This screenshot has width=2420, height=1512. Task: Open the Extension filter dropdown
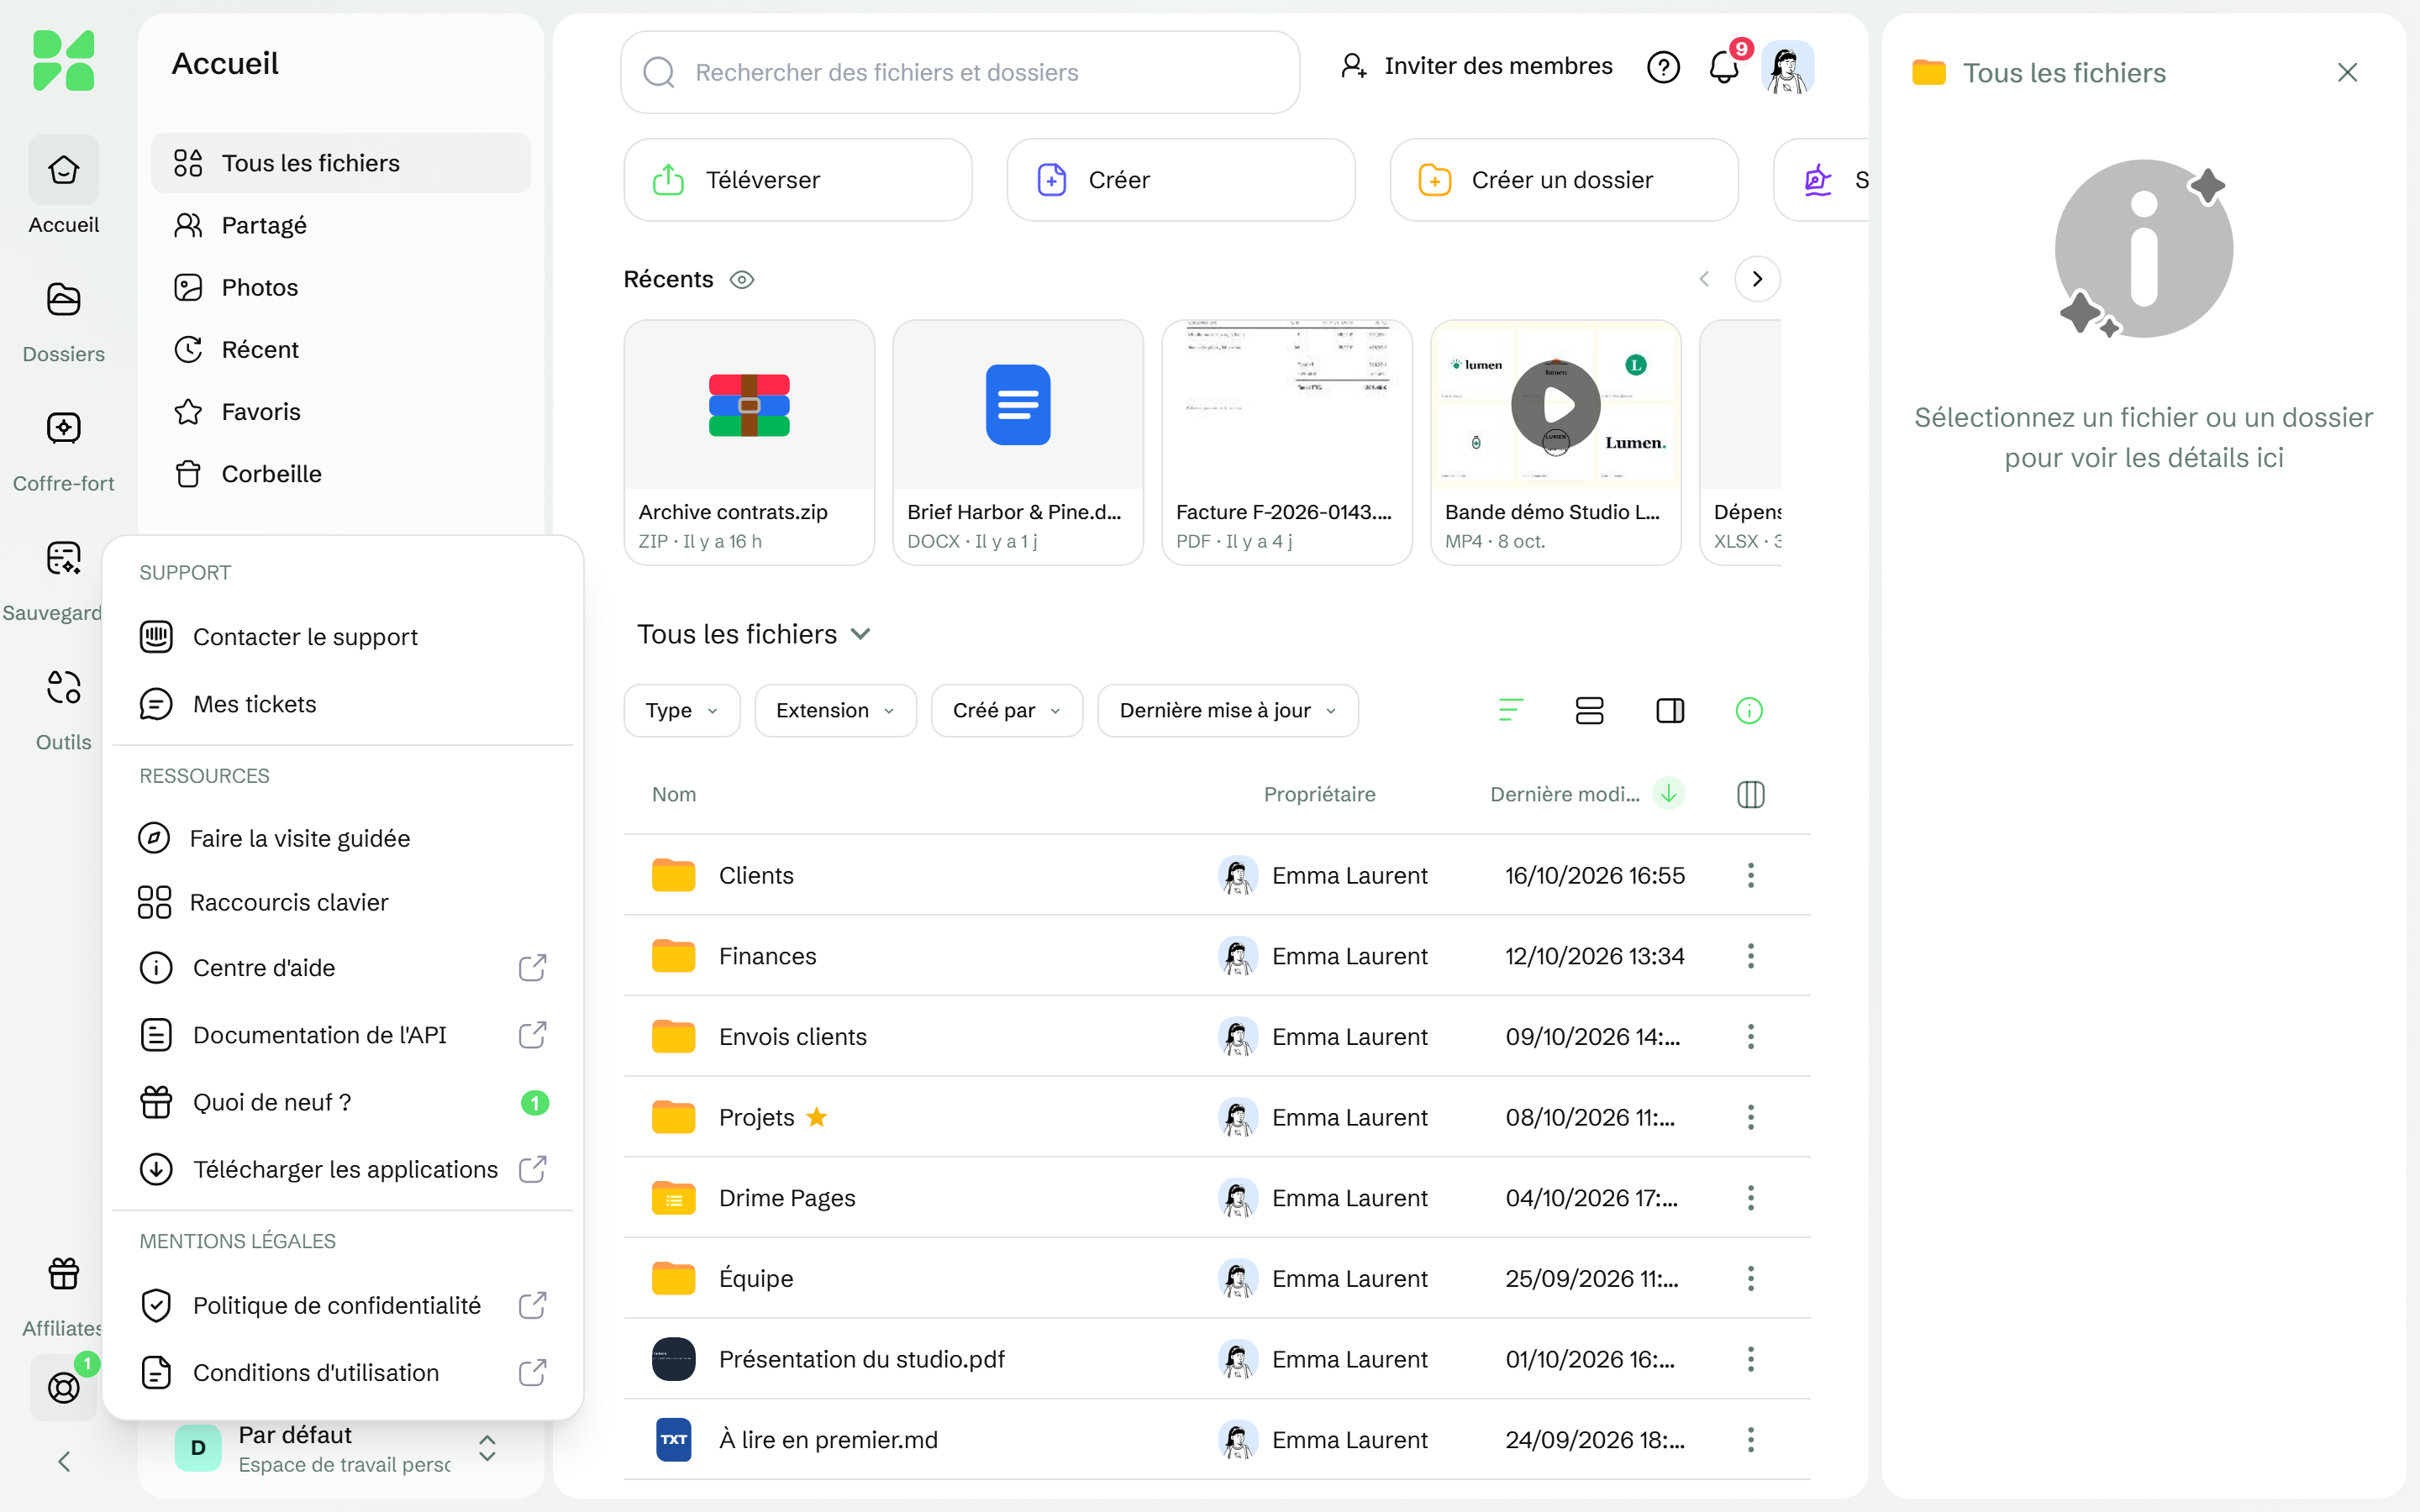835,710
